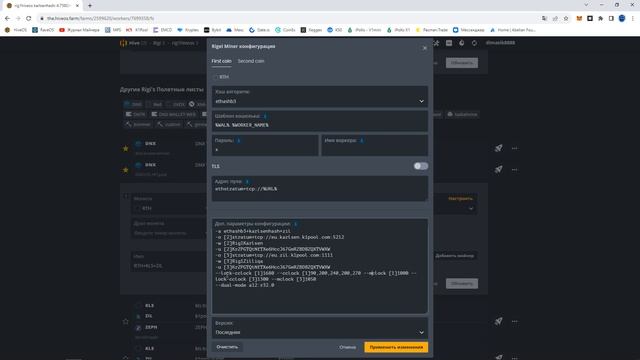Image resolution: width=640 pixels, height=360 pixels.
Task: Click the lower grey Обновить button behind the dialog
Action: (x=462, y=284)
